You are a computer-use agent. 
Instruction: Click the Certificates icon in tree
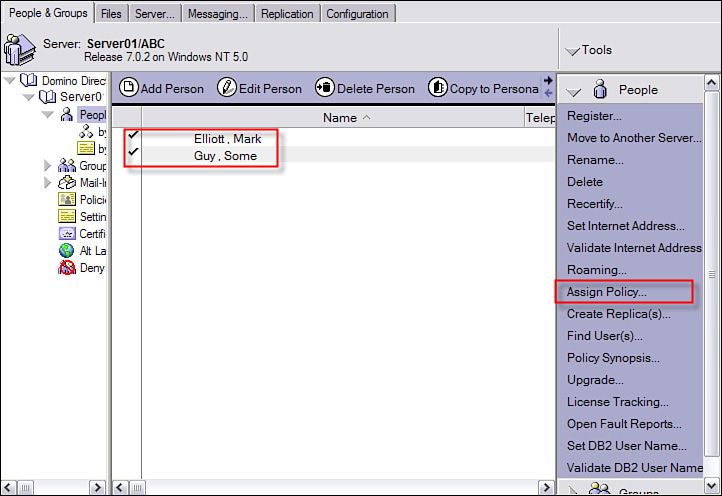[67, 233]
